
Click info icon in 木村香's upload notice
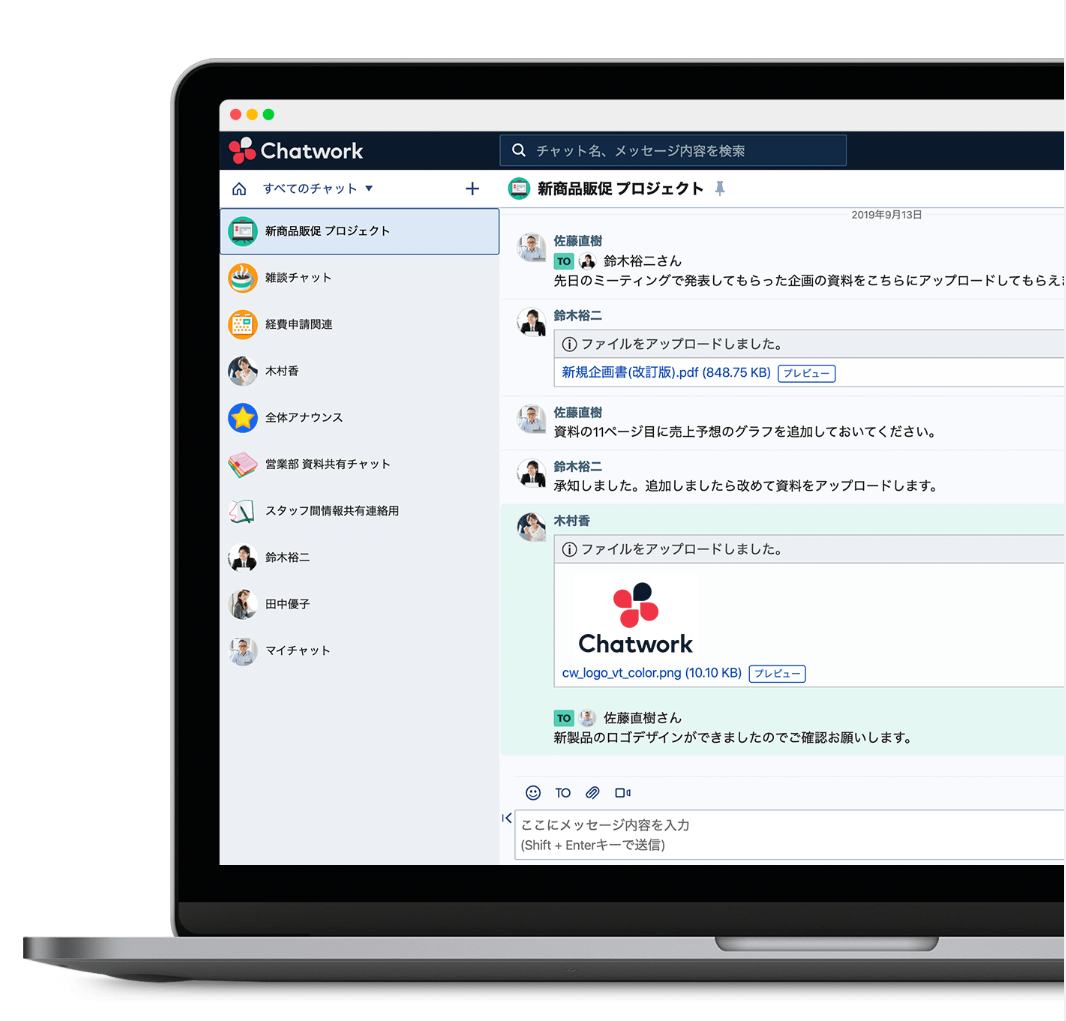click(x=570, y=549)
